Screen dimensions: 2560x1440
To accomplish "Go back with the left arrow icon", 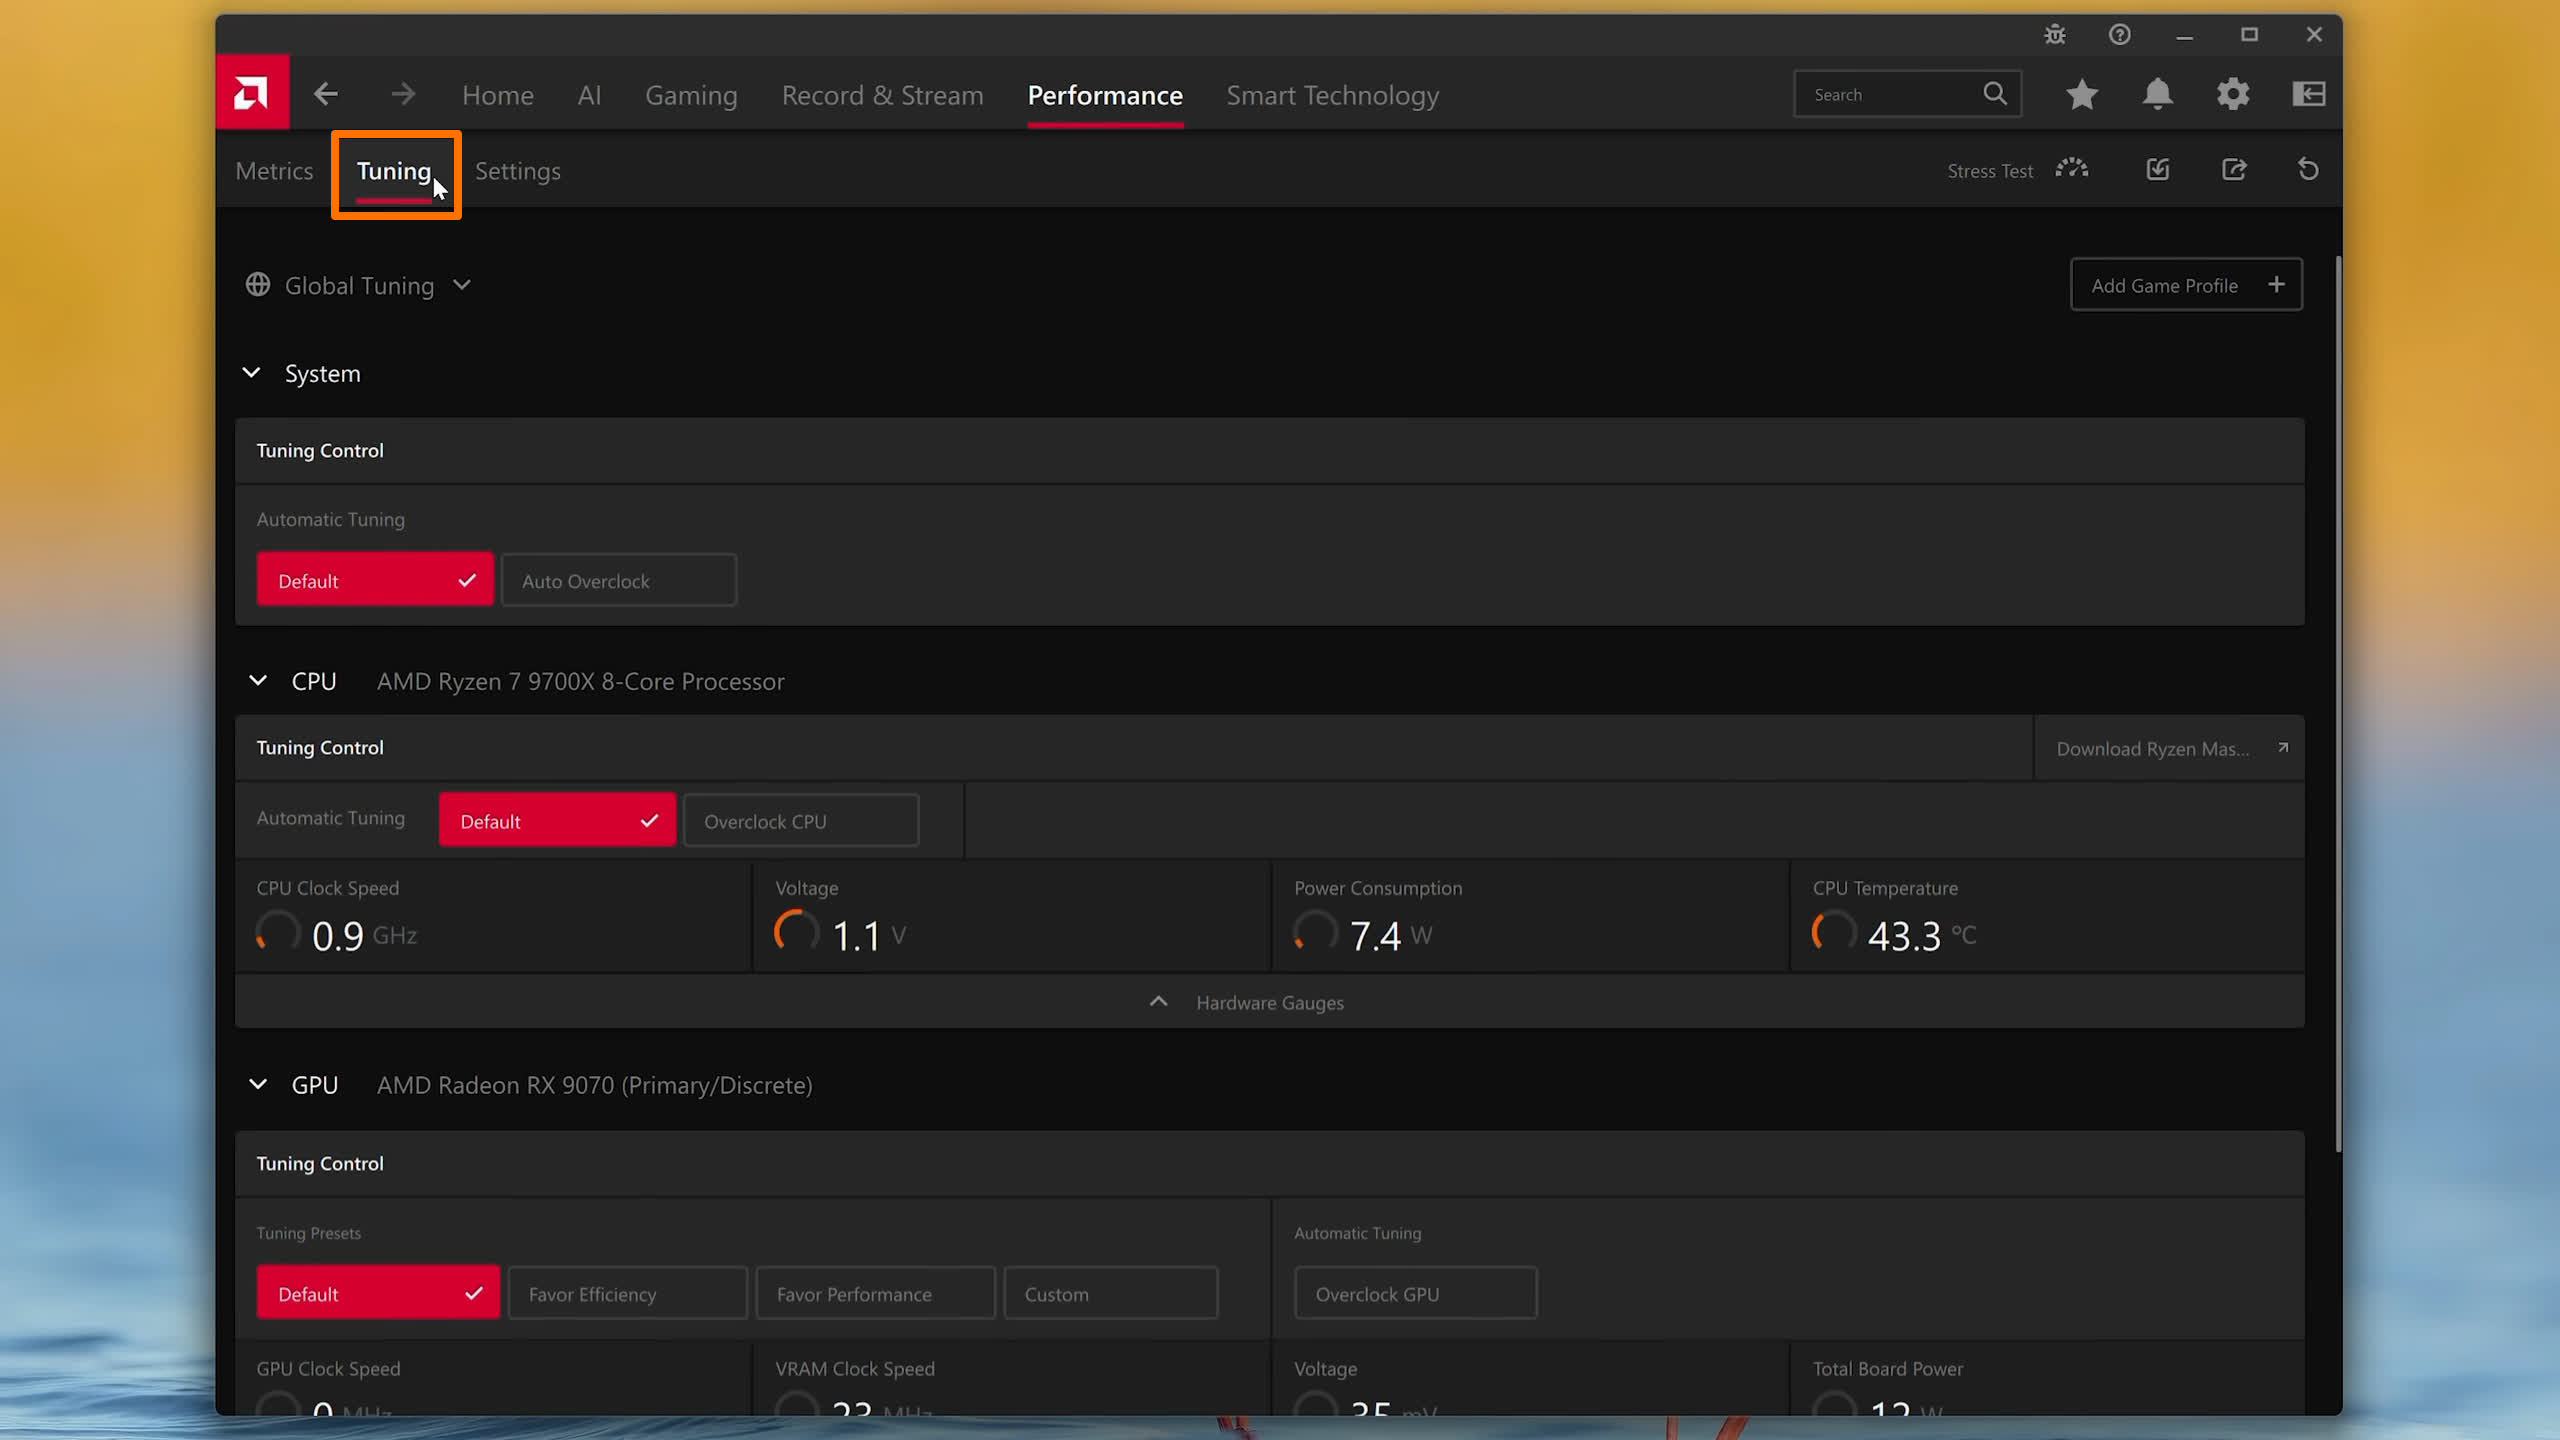I will 325,94.
